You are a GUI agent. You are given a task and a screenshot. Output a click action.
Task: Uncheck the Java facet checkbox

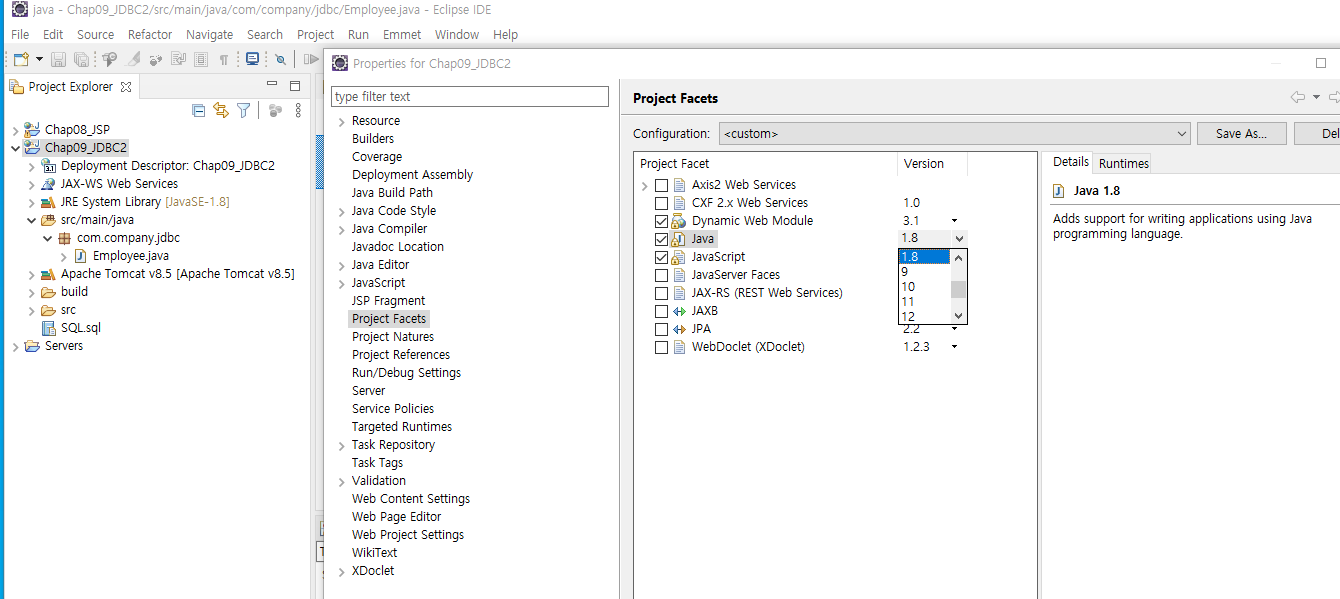[x=661, y=239]
